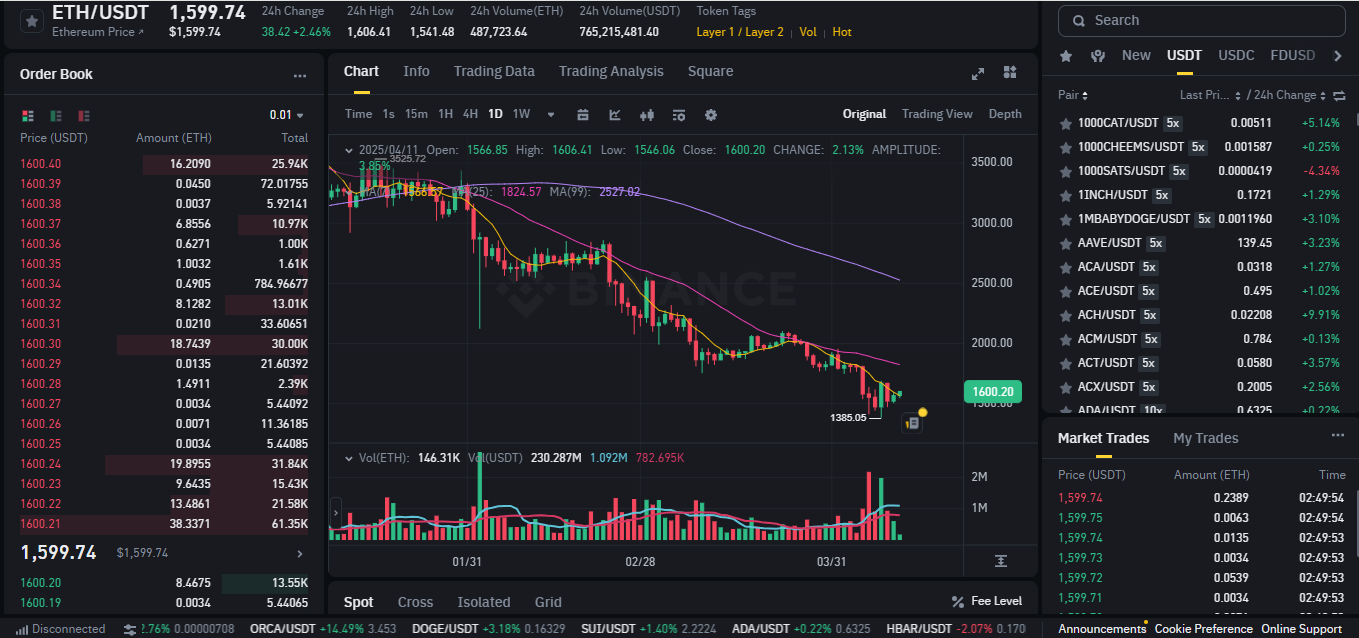
Task: Collapse the Vol(ETH) indicator row chevron
Action: click(348, 458)
